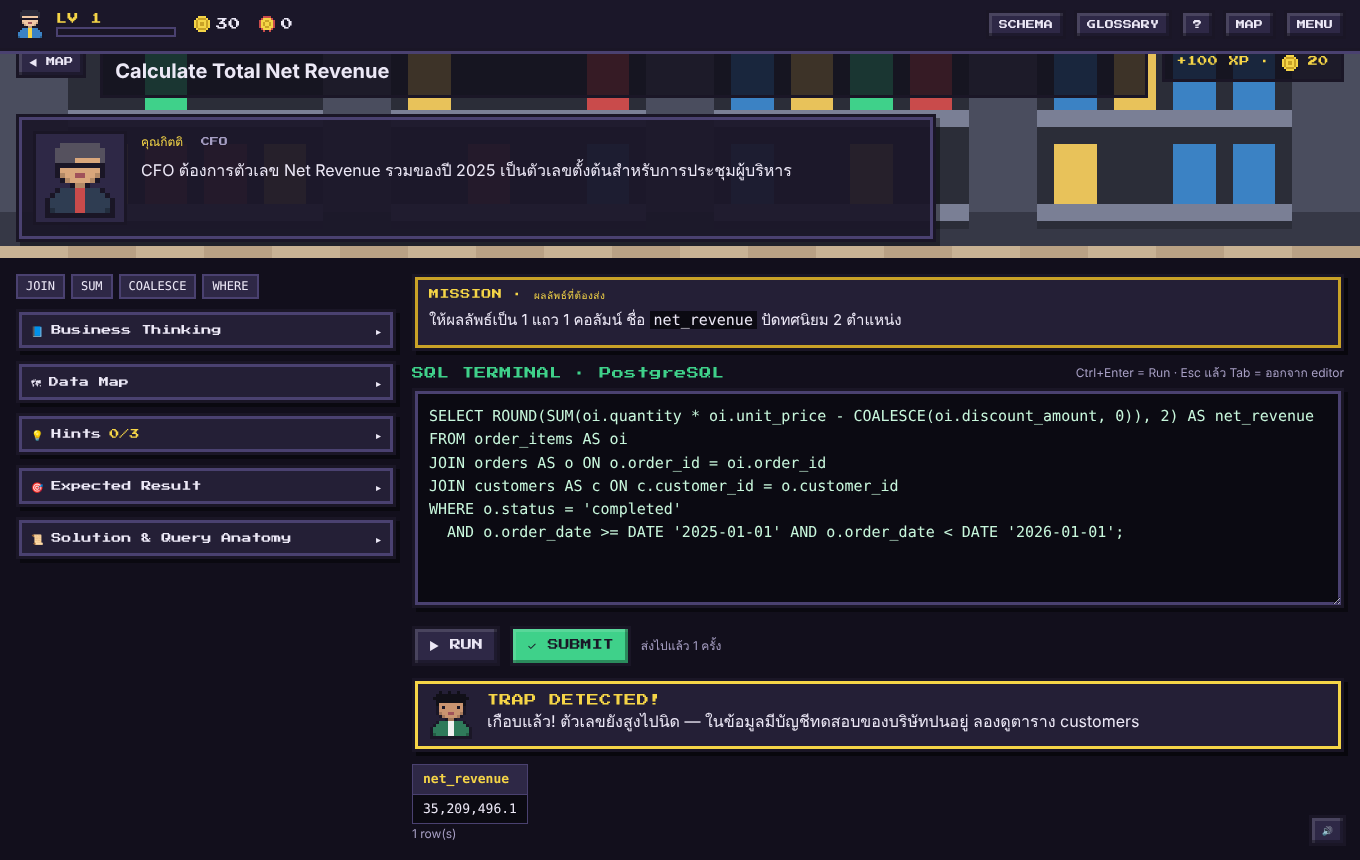The height and width of the screenshot is (860, 1360).
Task: Click the Data Map icon
Action: tap(36, 383)
